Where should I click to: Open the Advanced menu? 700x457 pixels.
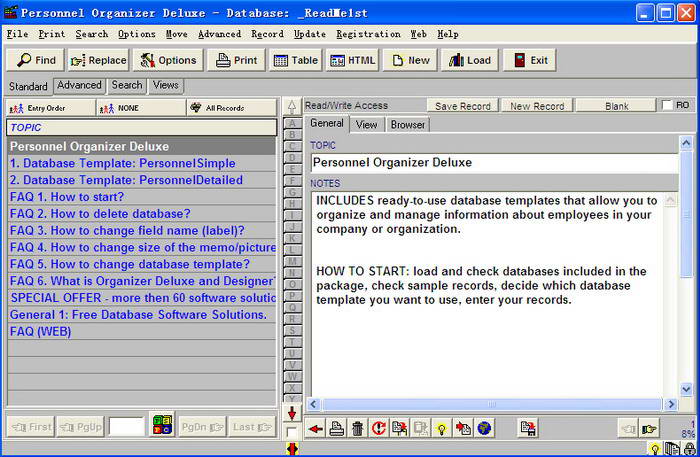220,34
